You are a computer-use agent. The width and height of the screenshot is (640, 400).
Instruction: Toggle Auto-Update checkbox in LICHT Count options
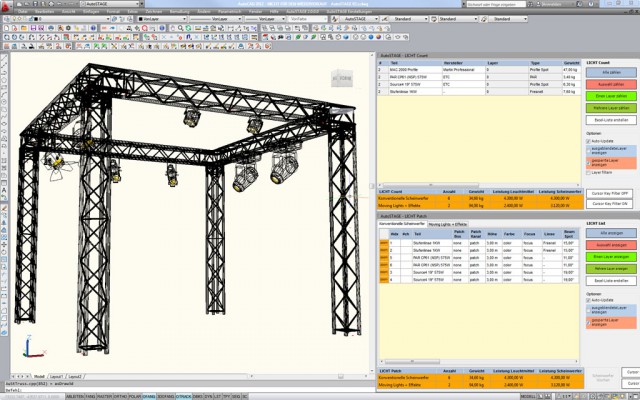pyautogui.click(x=586, y=142)
